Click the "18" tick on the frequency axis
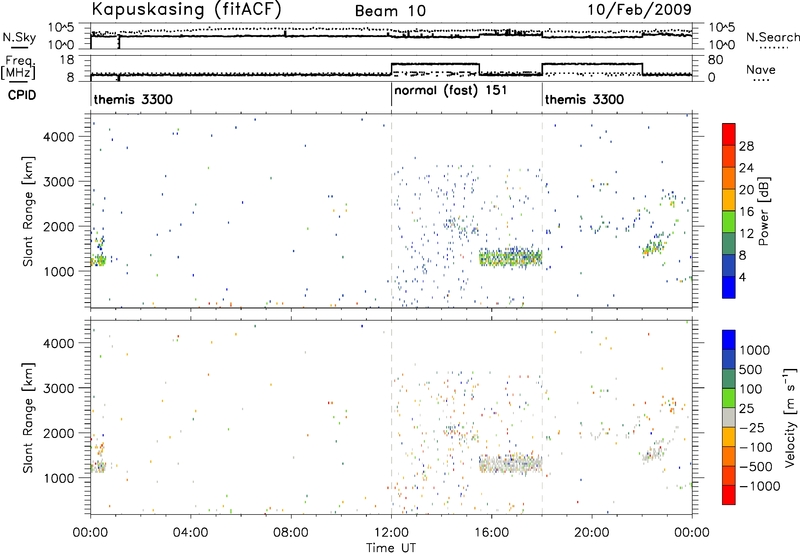800x554 pixels. tap(67, 60)
